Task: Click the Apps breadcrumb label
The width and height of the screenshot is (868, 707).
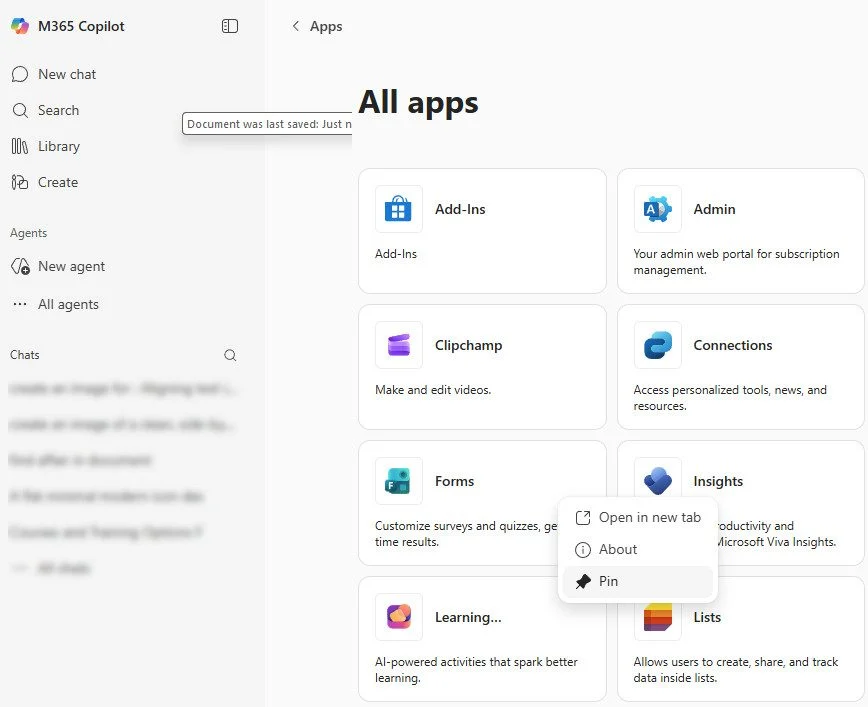Action: (326, 26)
